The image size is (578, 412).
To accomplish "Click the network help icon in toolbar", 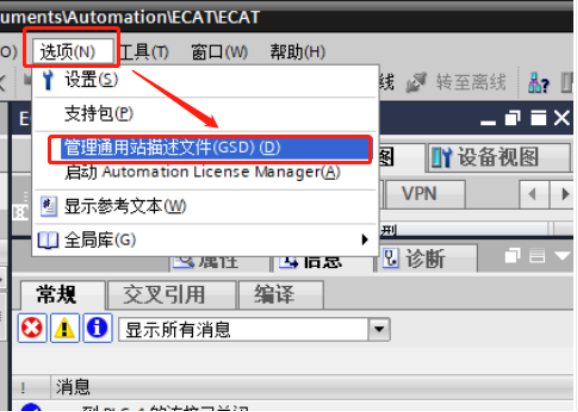I will pyautogui.click(x=538, y=83).
